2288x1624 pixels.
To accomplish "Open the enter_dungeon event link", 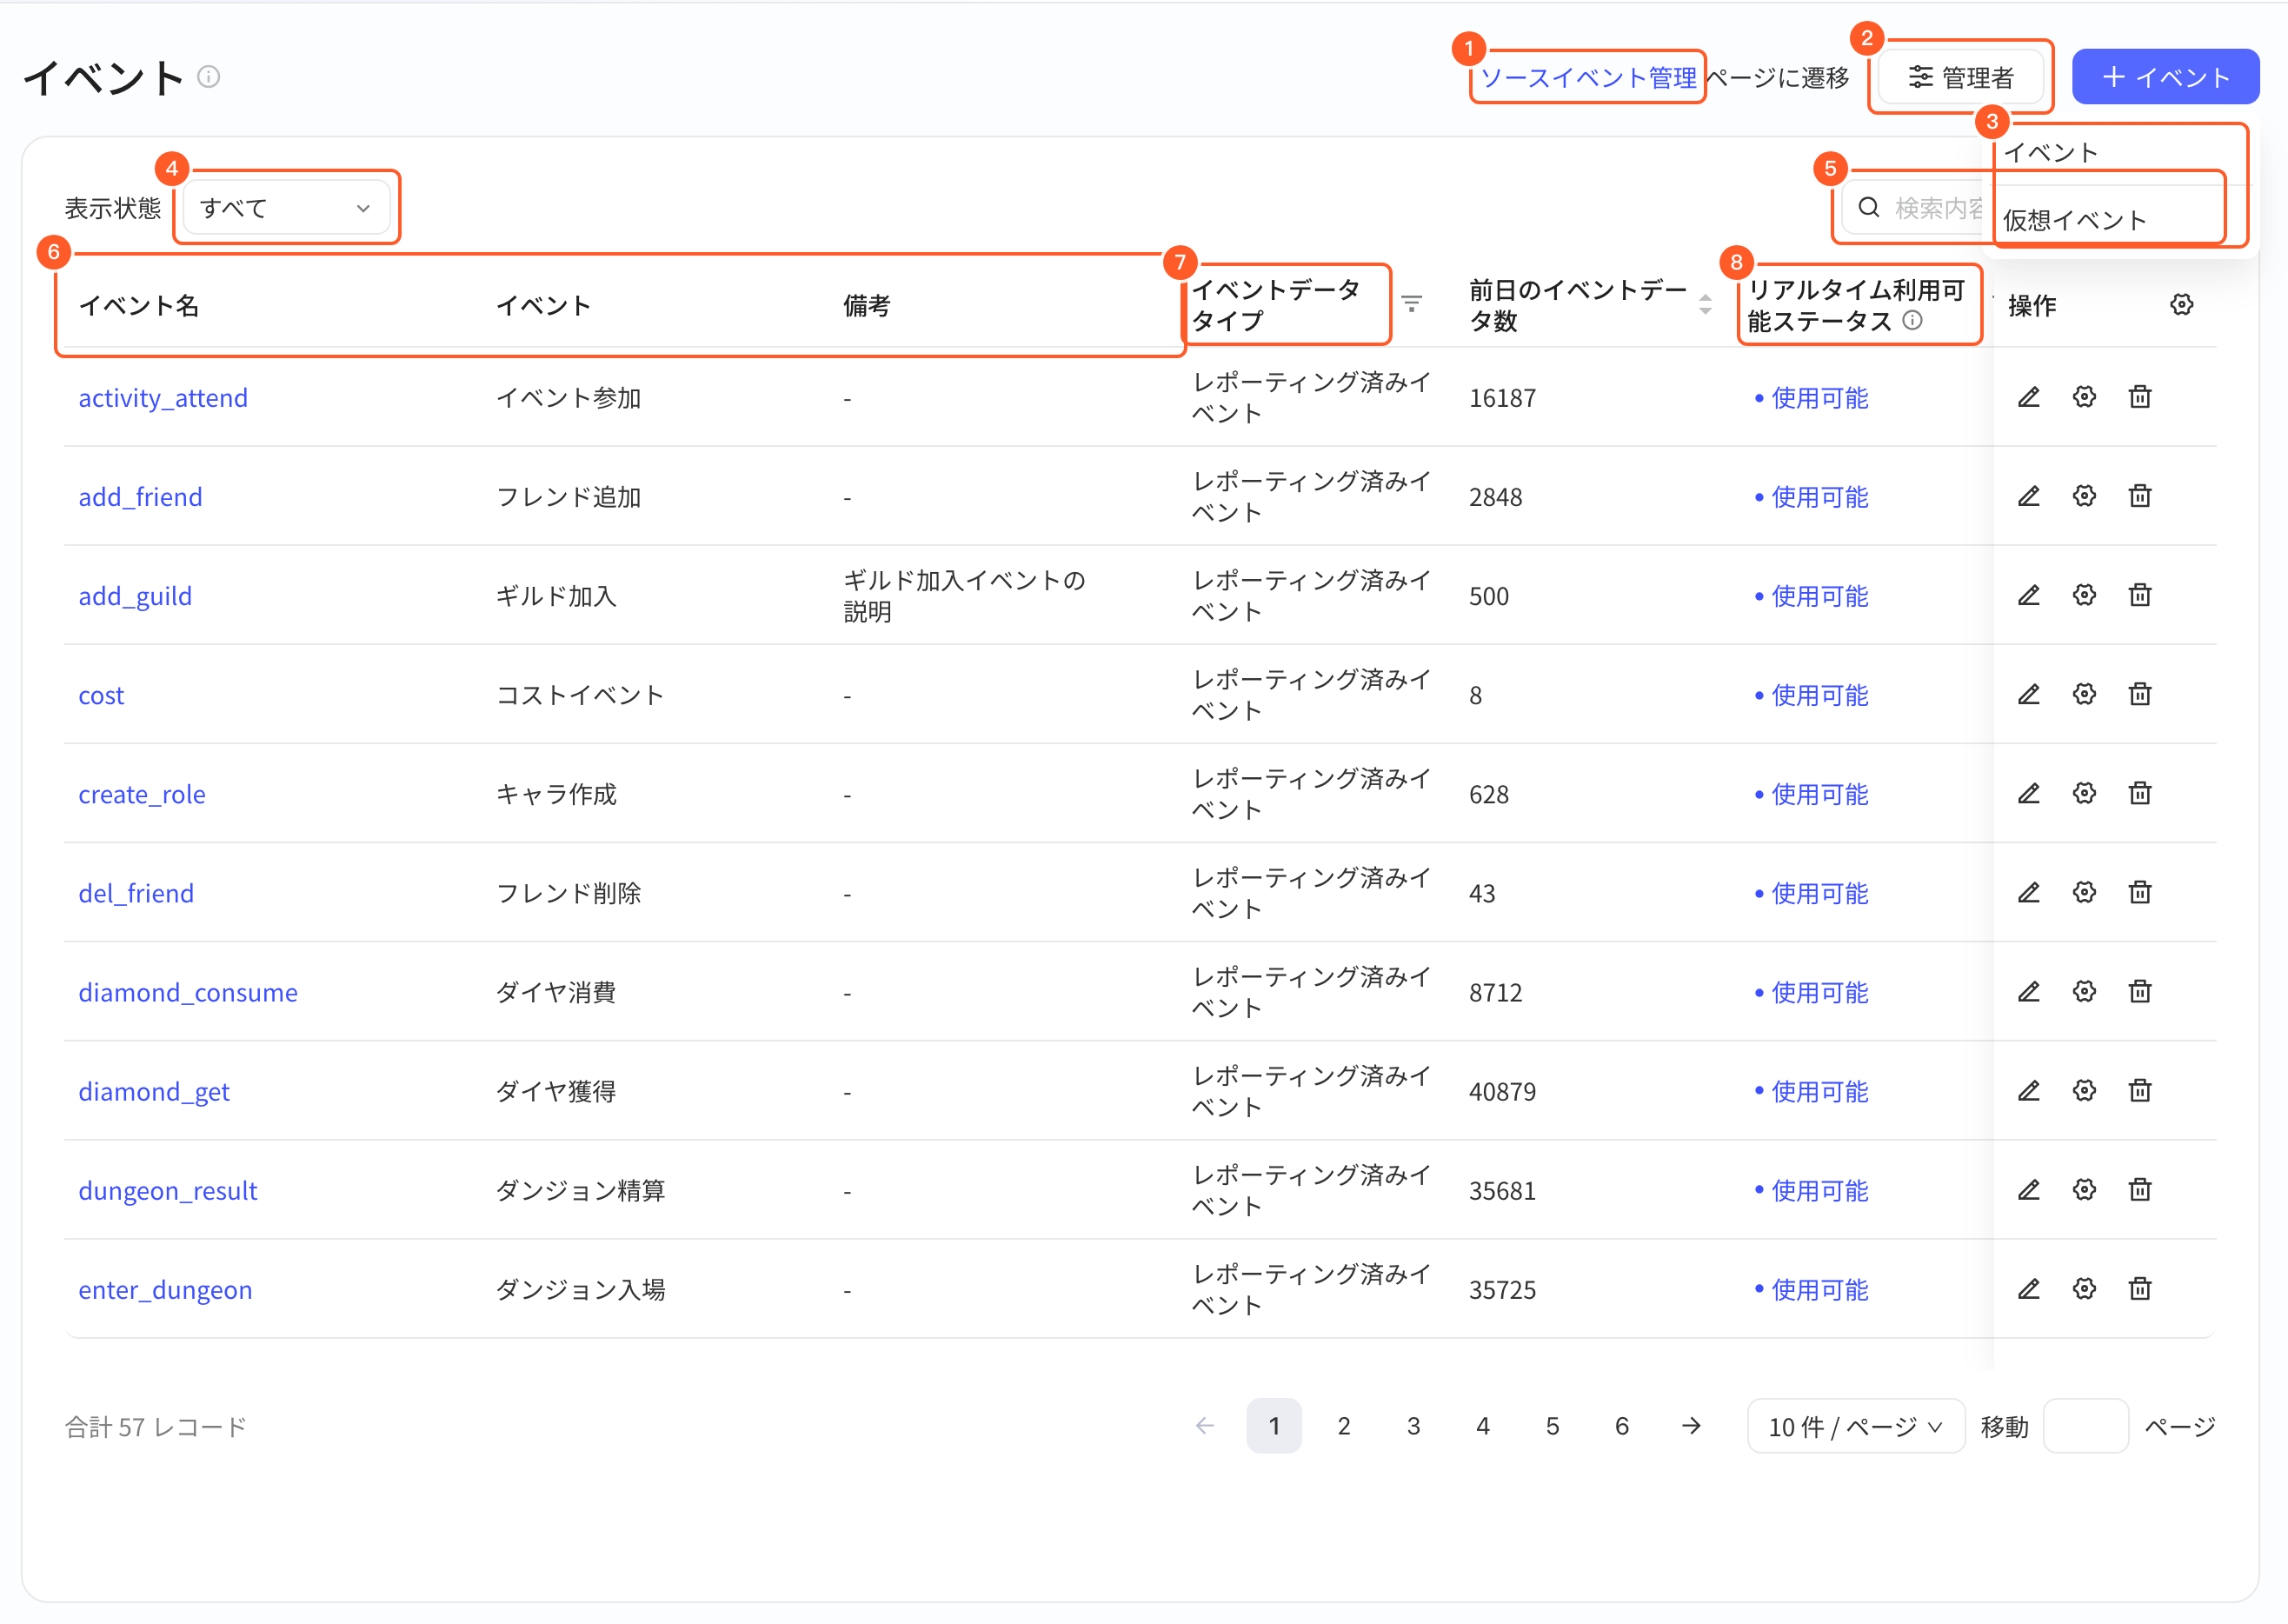I will click(165, 1288).
